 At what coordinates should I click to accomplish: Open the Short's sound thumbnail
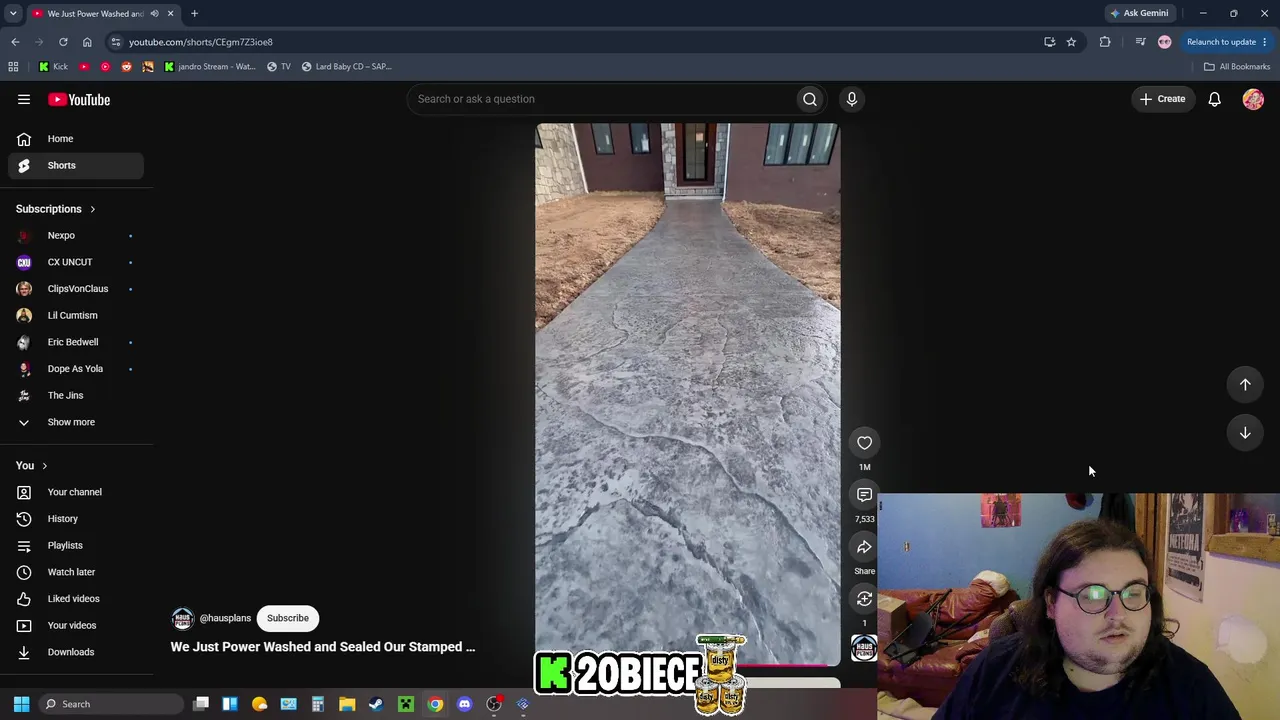click(864, 648)
